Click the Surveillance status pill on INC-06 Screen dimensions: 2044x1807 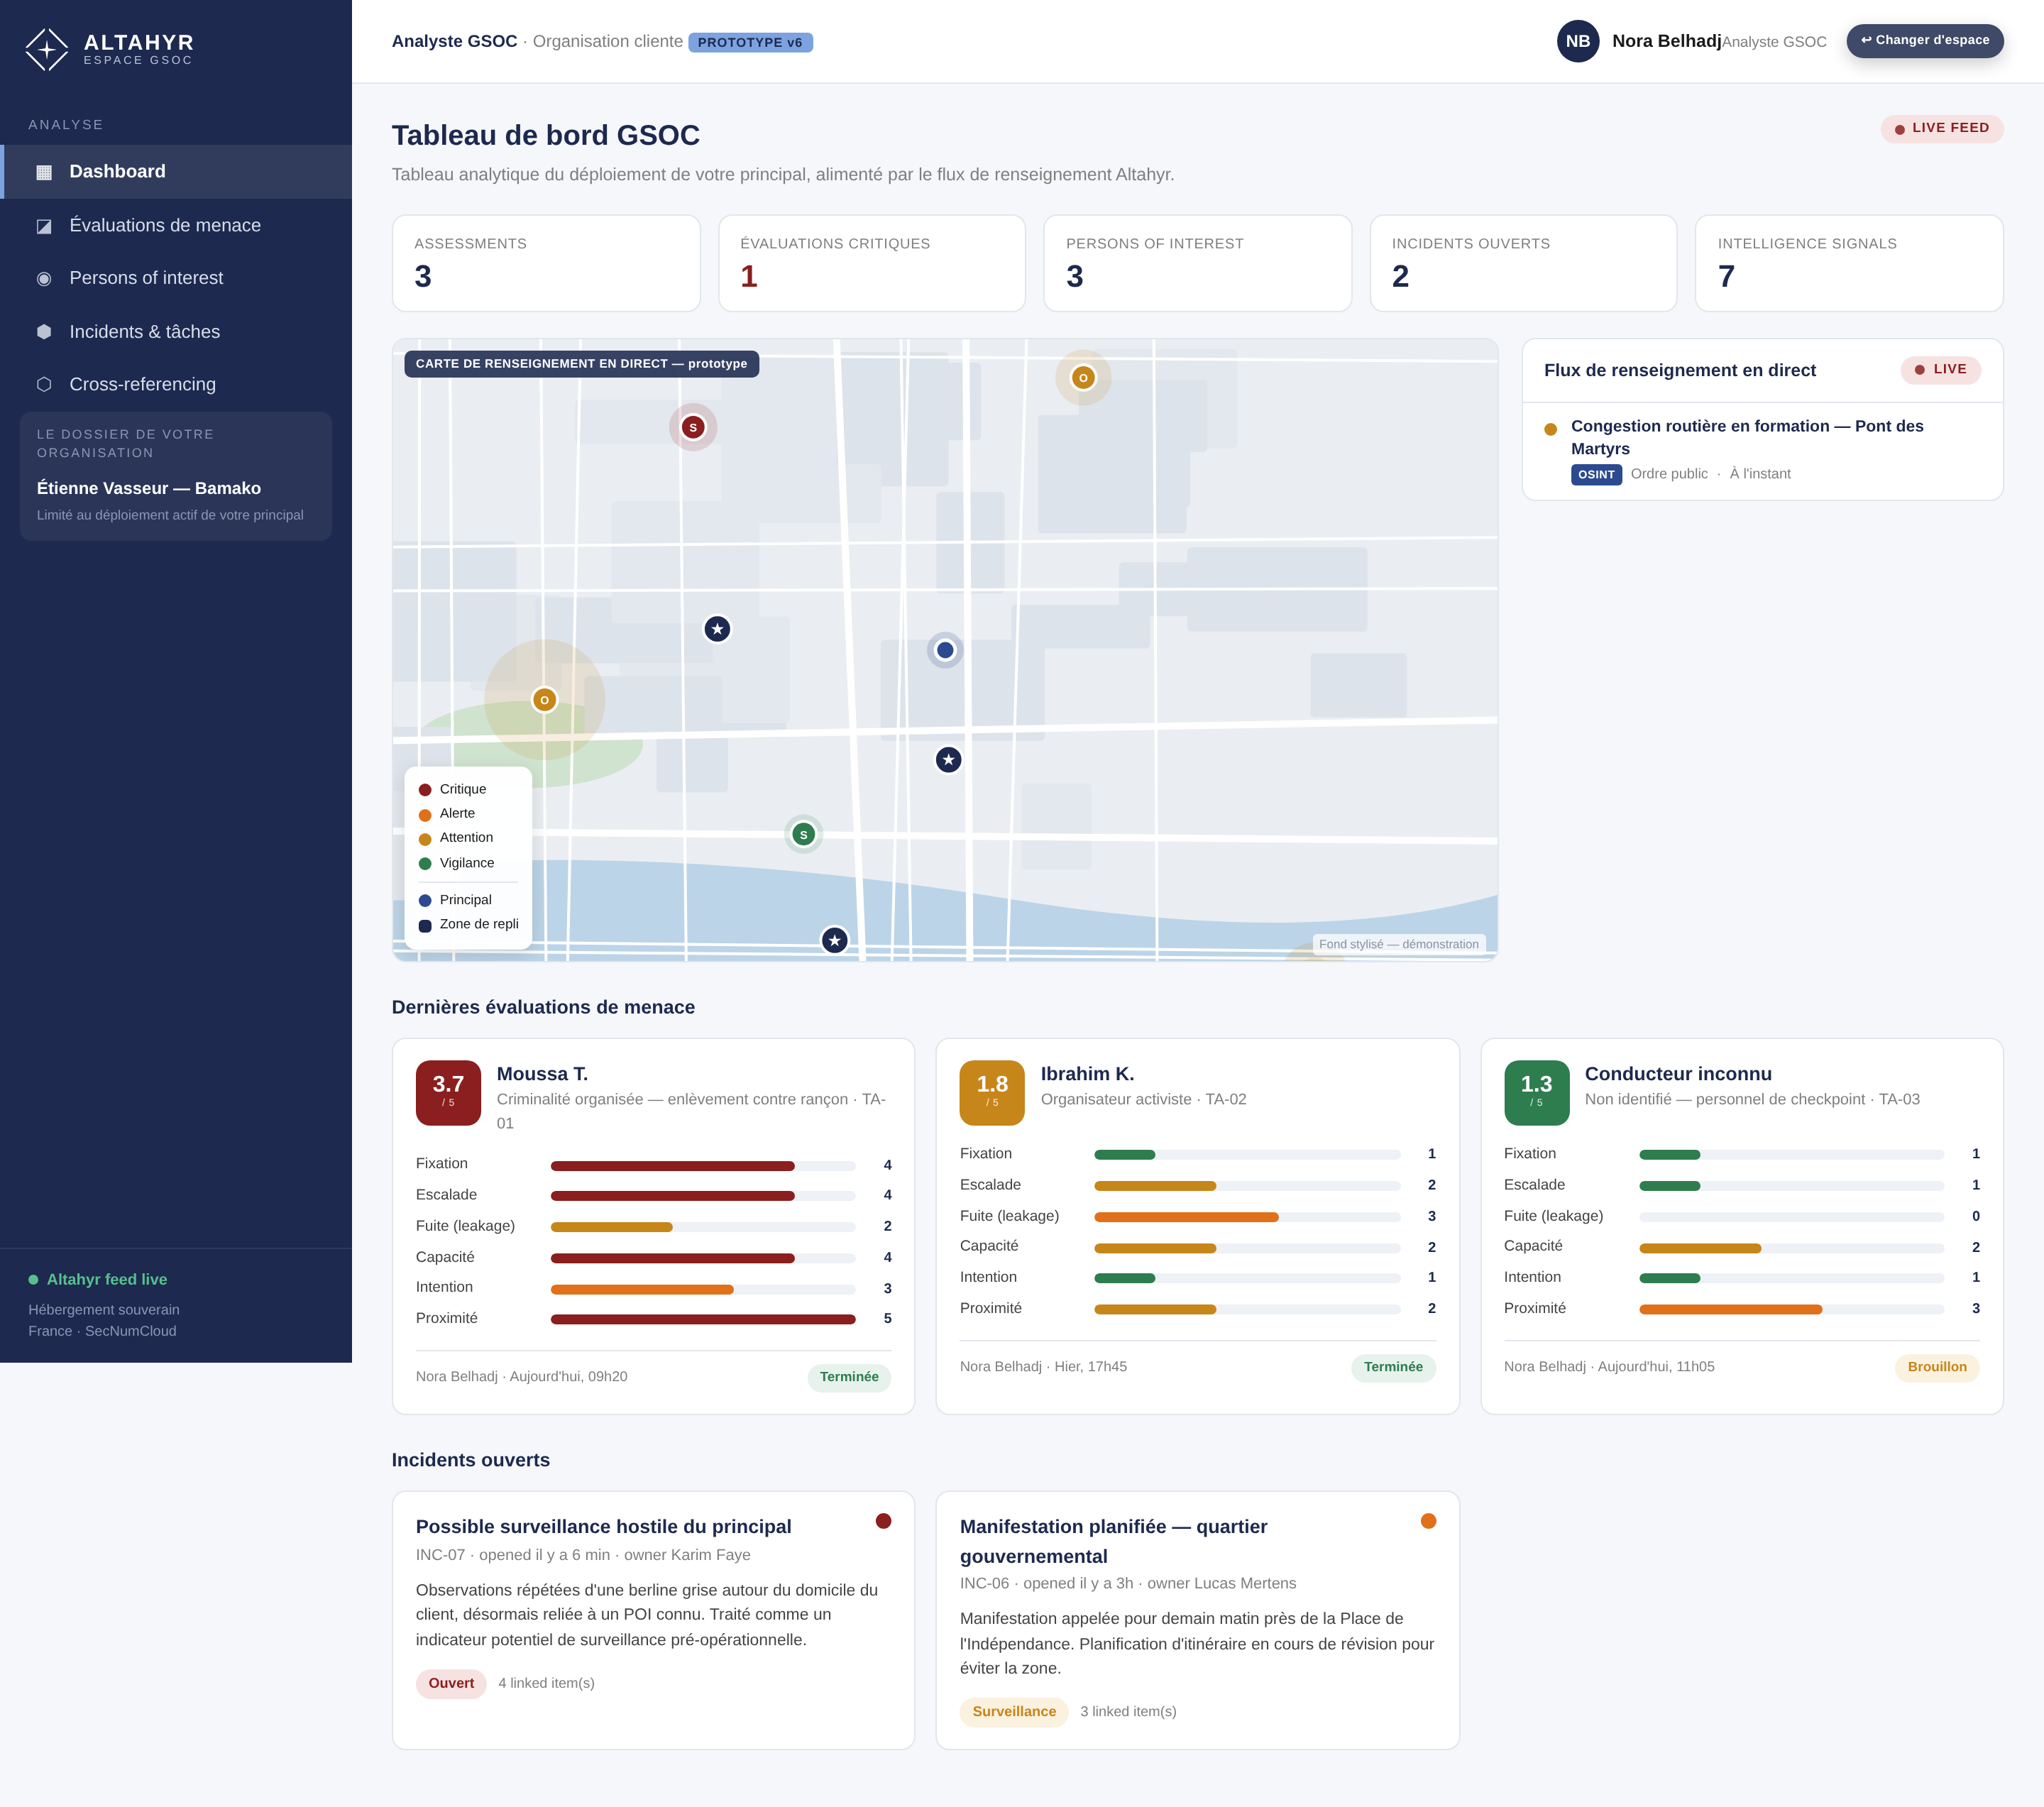[x=1014, y=1712]
